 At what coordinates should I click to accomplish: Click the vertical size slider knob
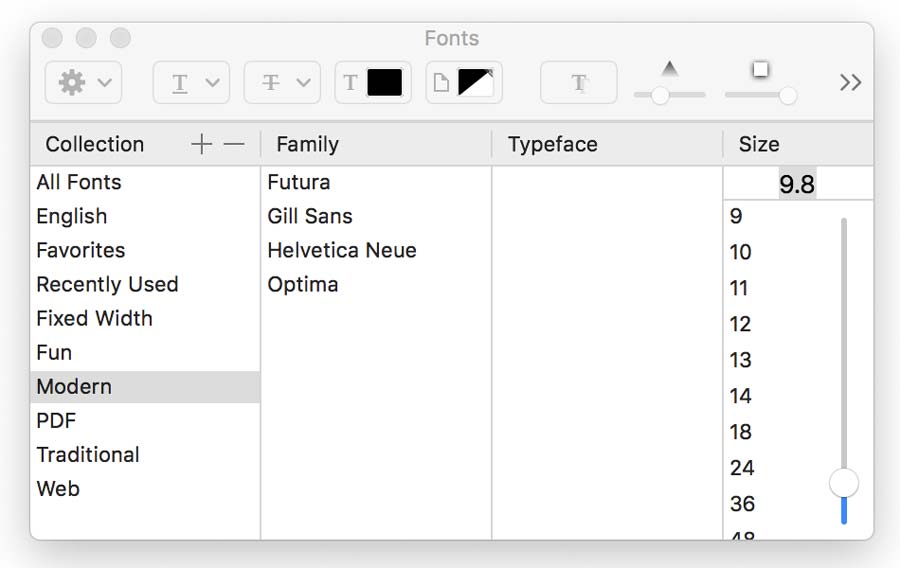844,483
